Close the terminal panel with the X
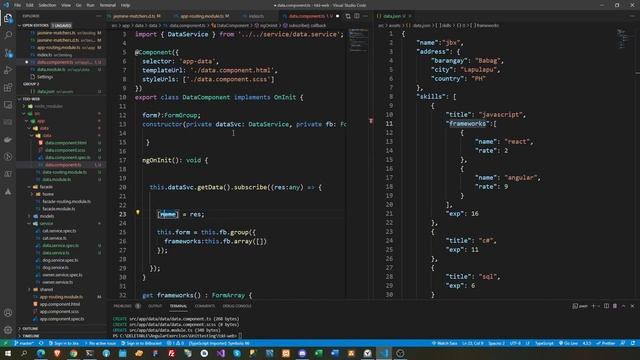This screenshot has height=360, width=640. click(632, 306)
